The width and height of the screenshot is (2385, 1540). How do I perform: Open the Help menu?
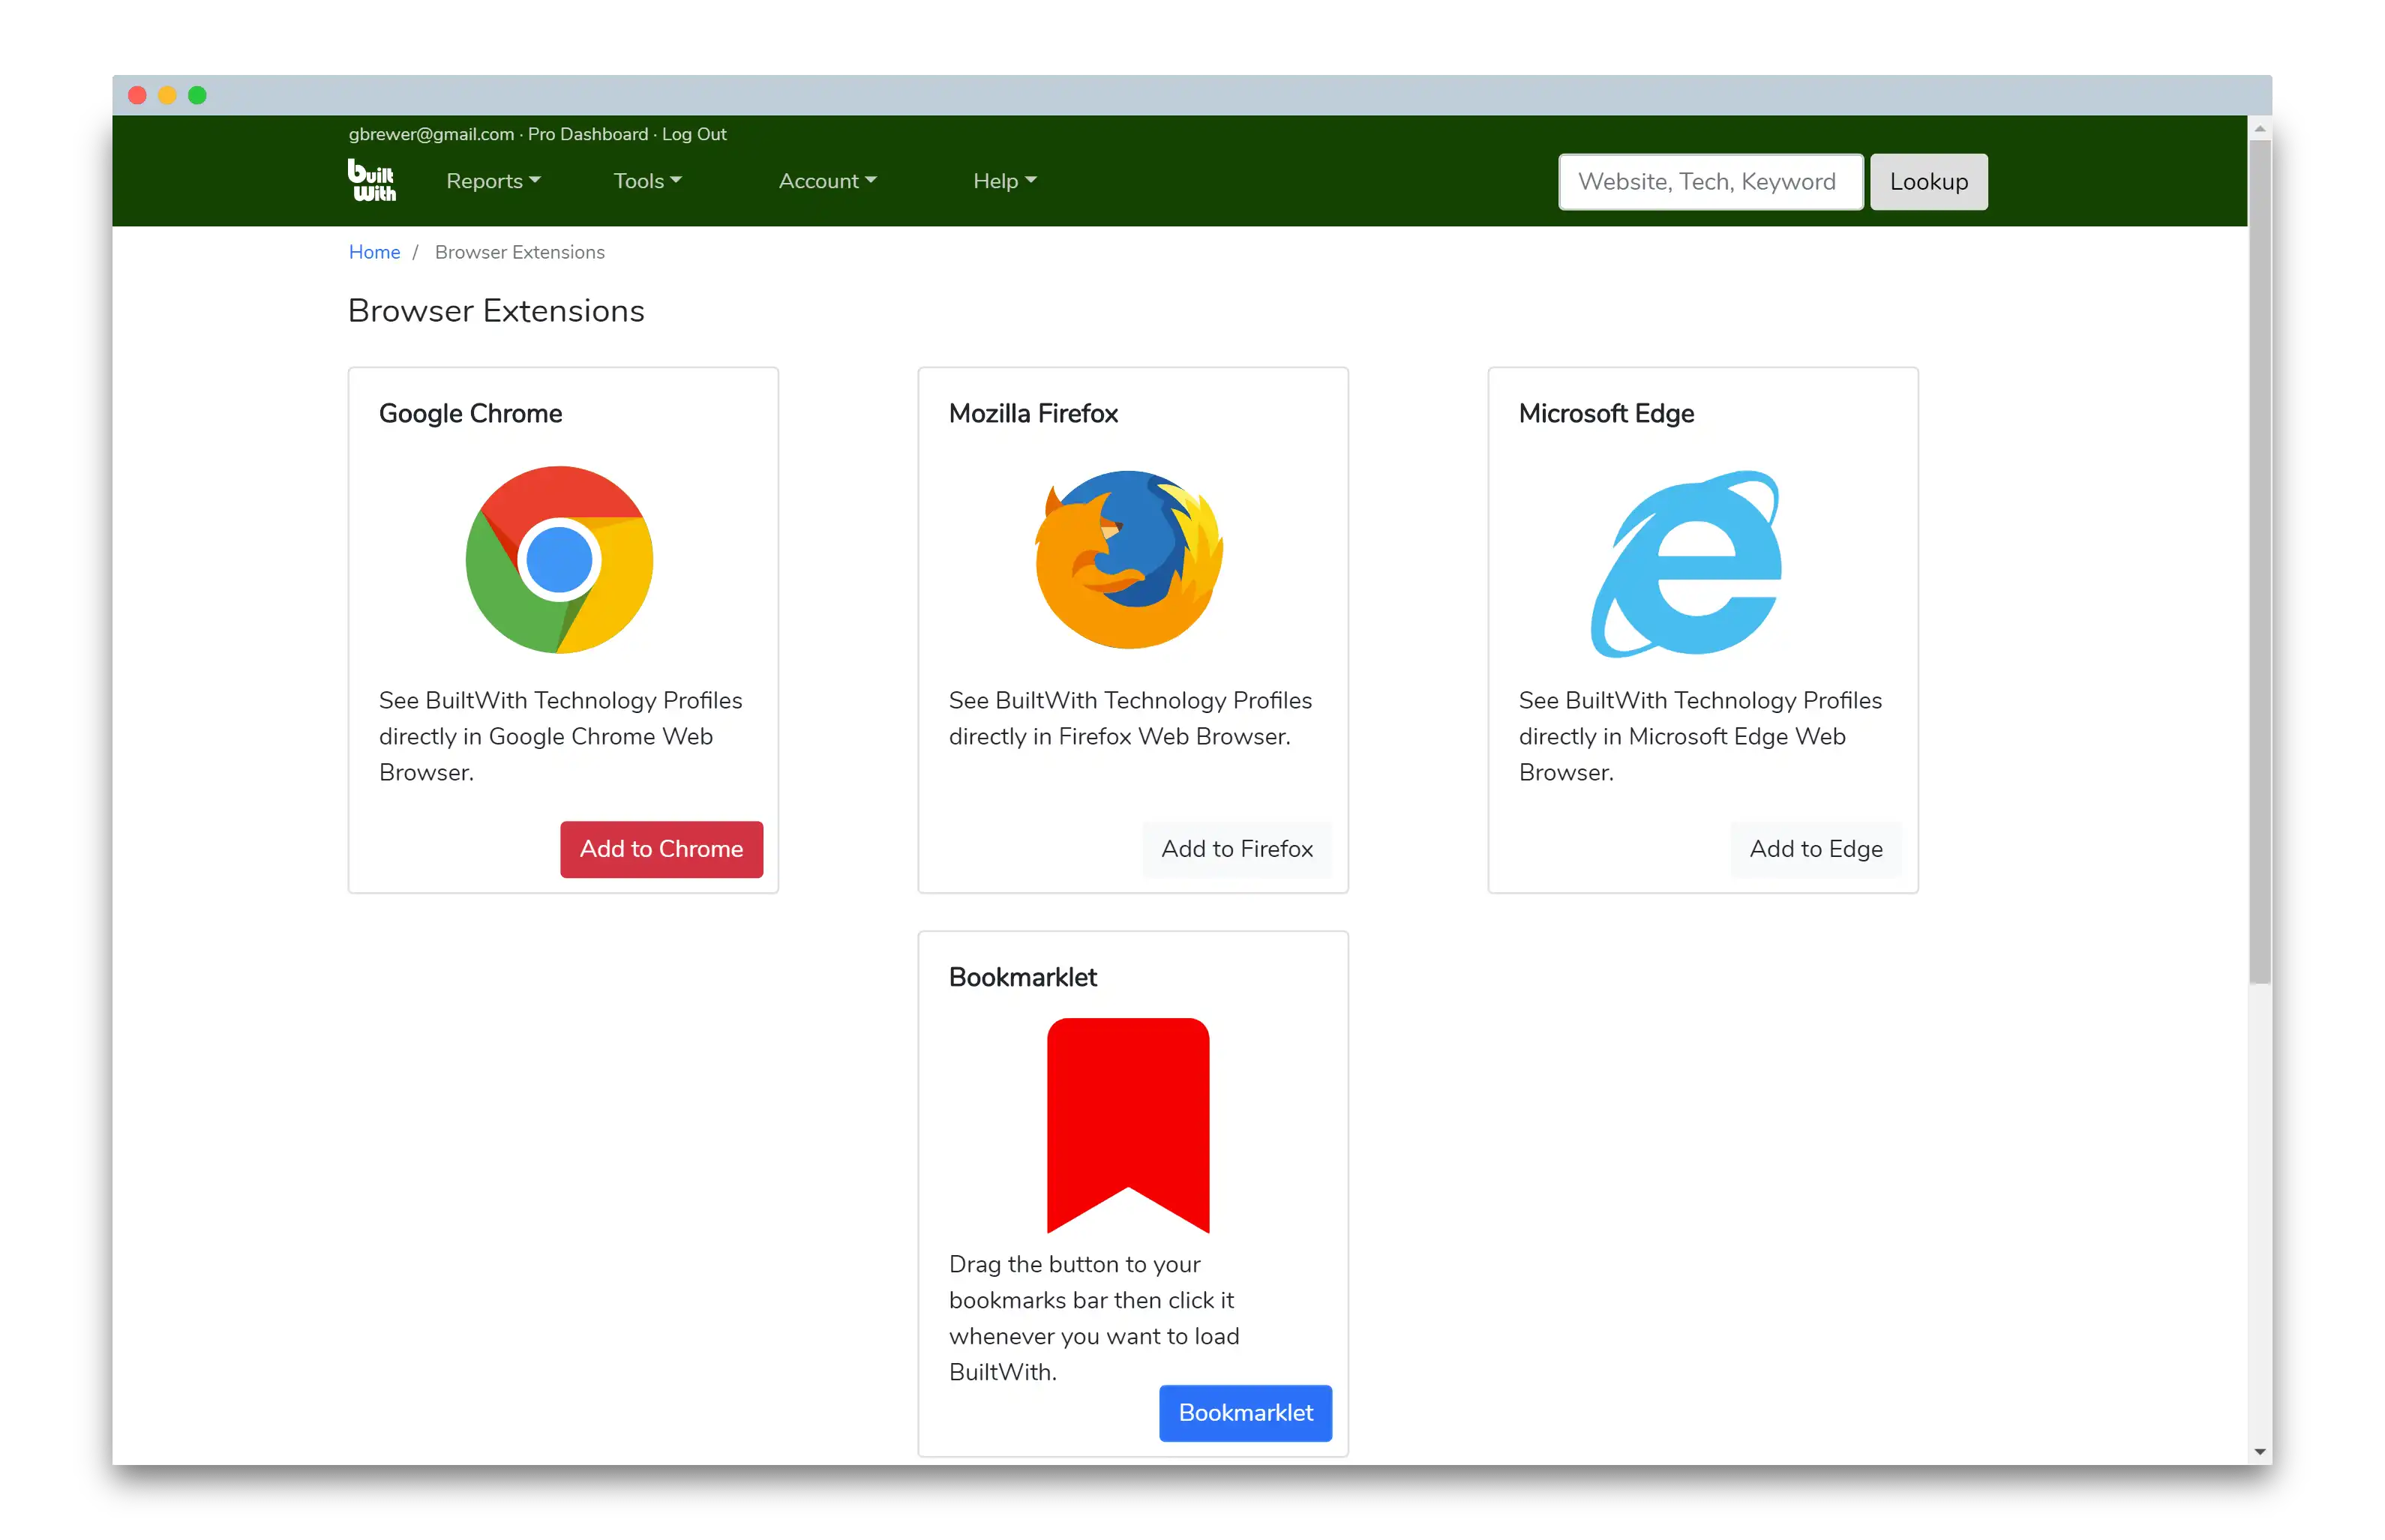1003,181
